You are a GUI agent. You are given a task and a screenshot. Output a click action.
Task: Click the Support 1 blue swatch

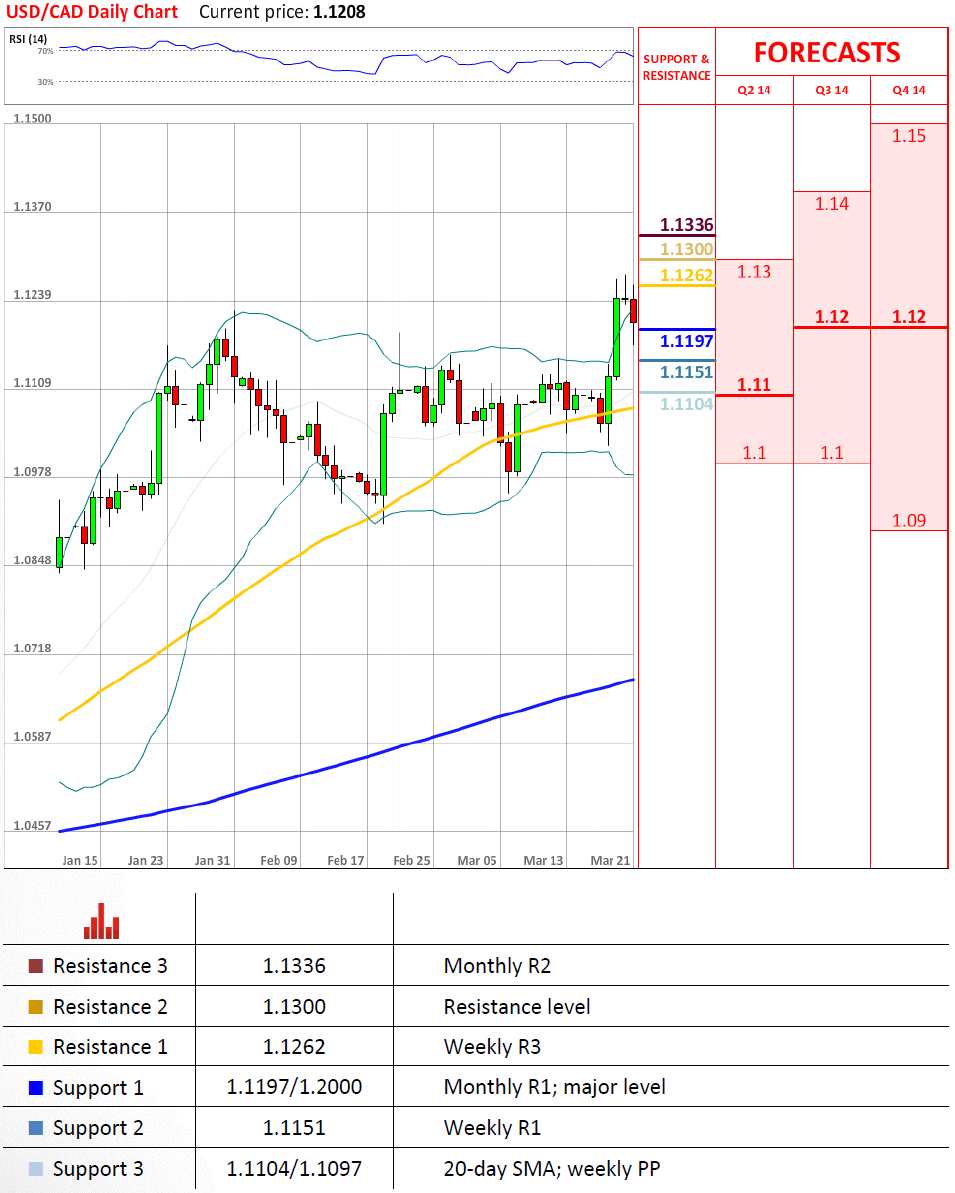point(36,1088)
